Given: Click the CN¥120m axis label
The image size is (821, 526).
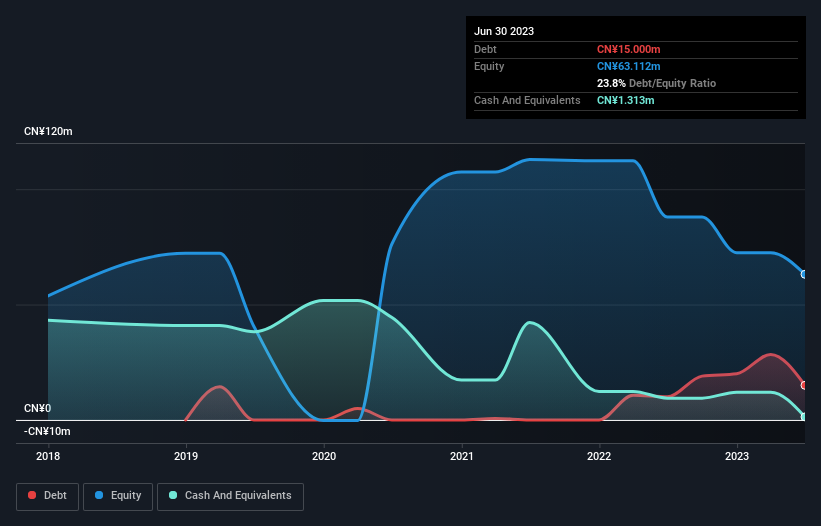Looking at the screenshot, I should [48, 131].
